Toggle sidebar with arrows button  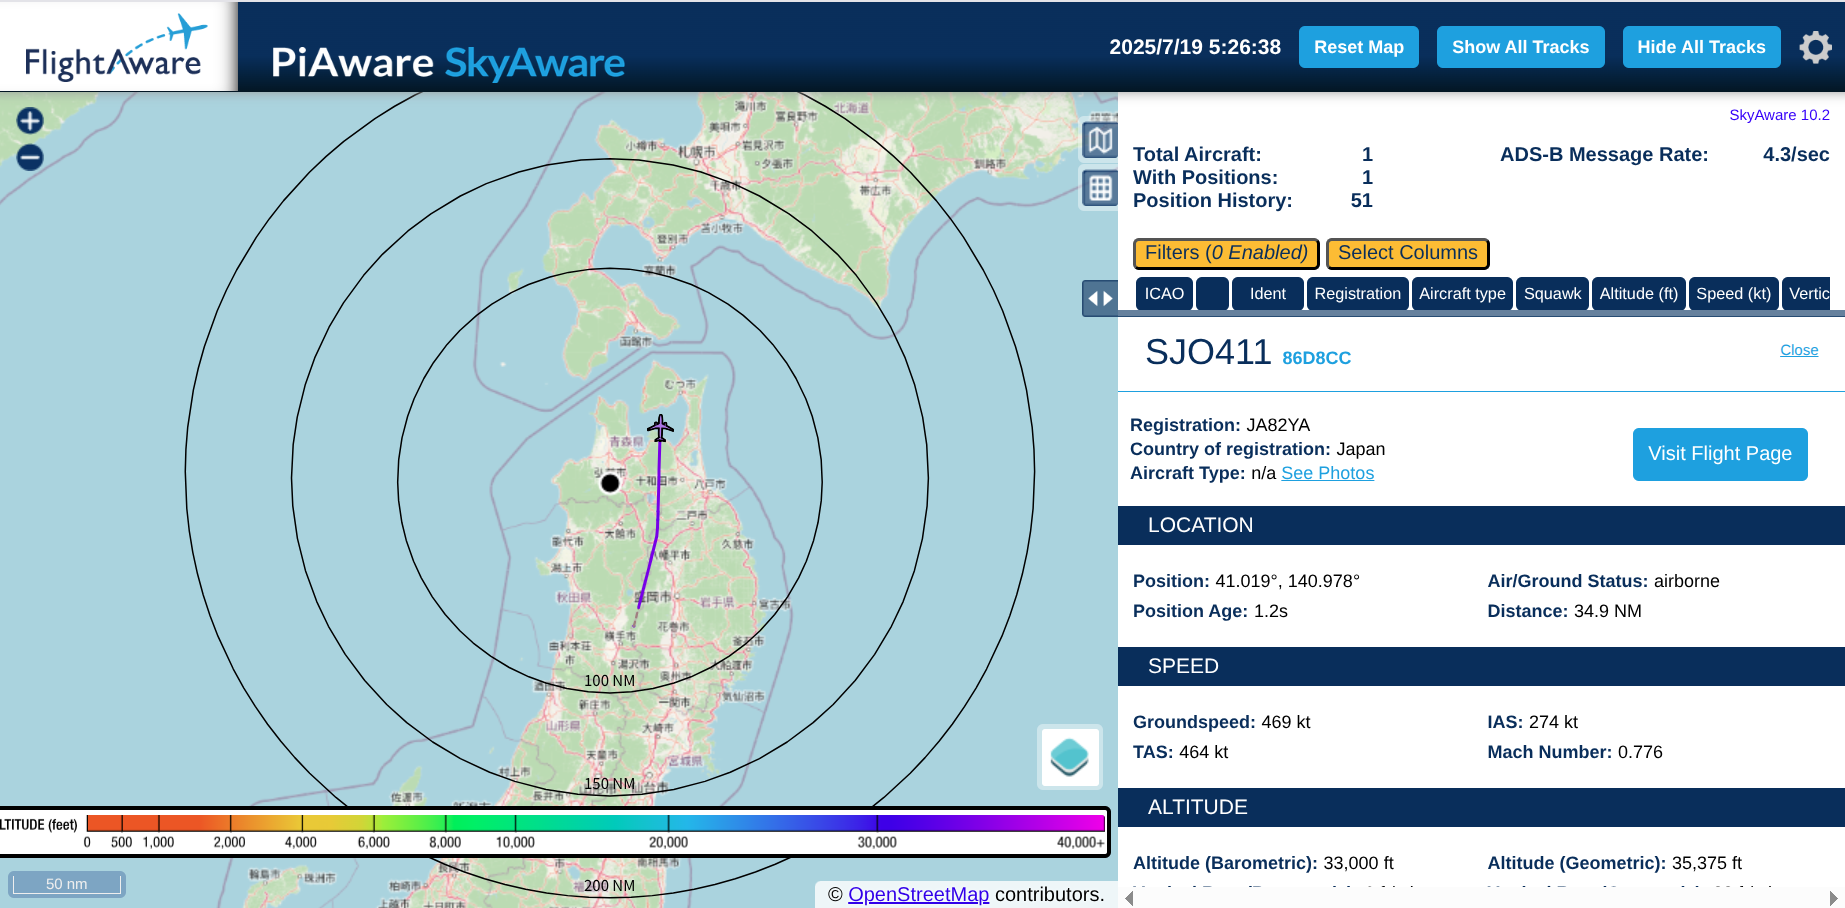click(1100, 298)
